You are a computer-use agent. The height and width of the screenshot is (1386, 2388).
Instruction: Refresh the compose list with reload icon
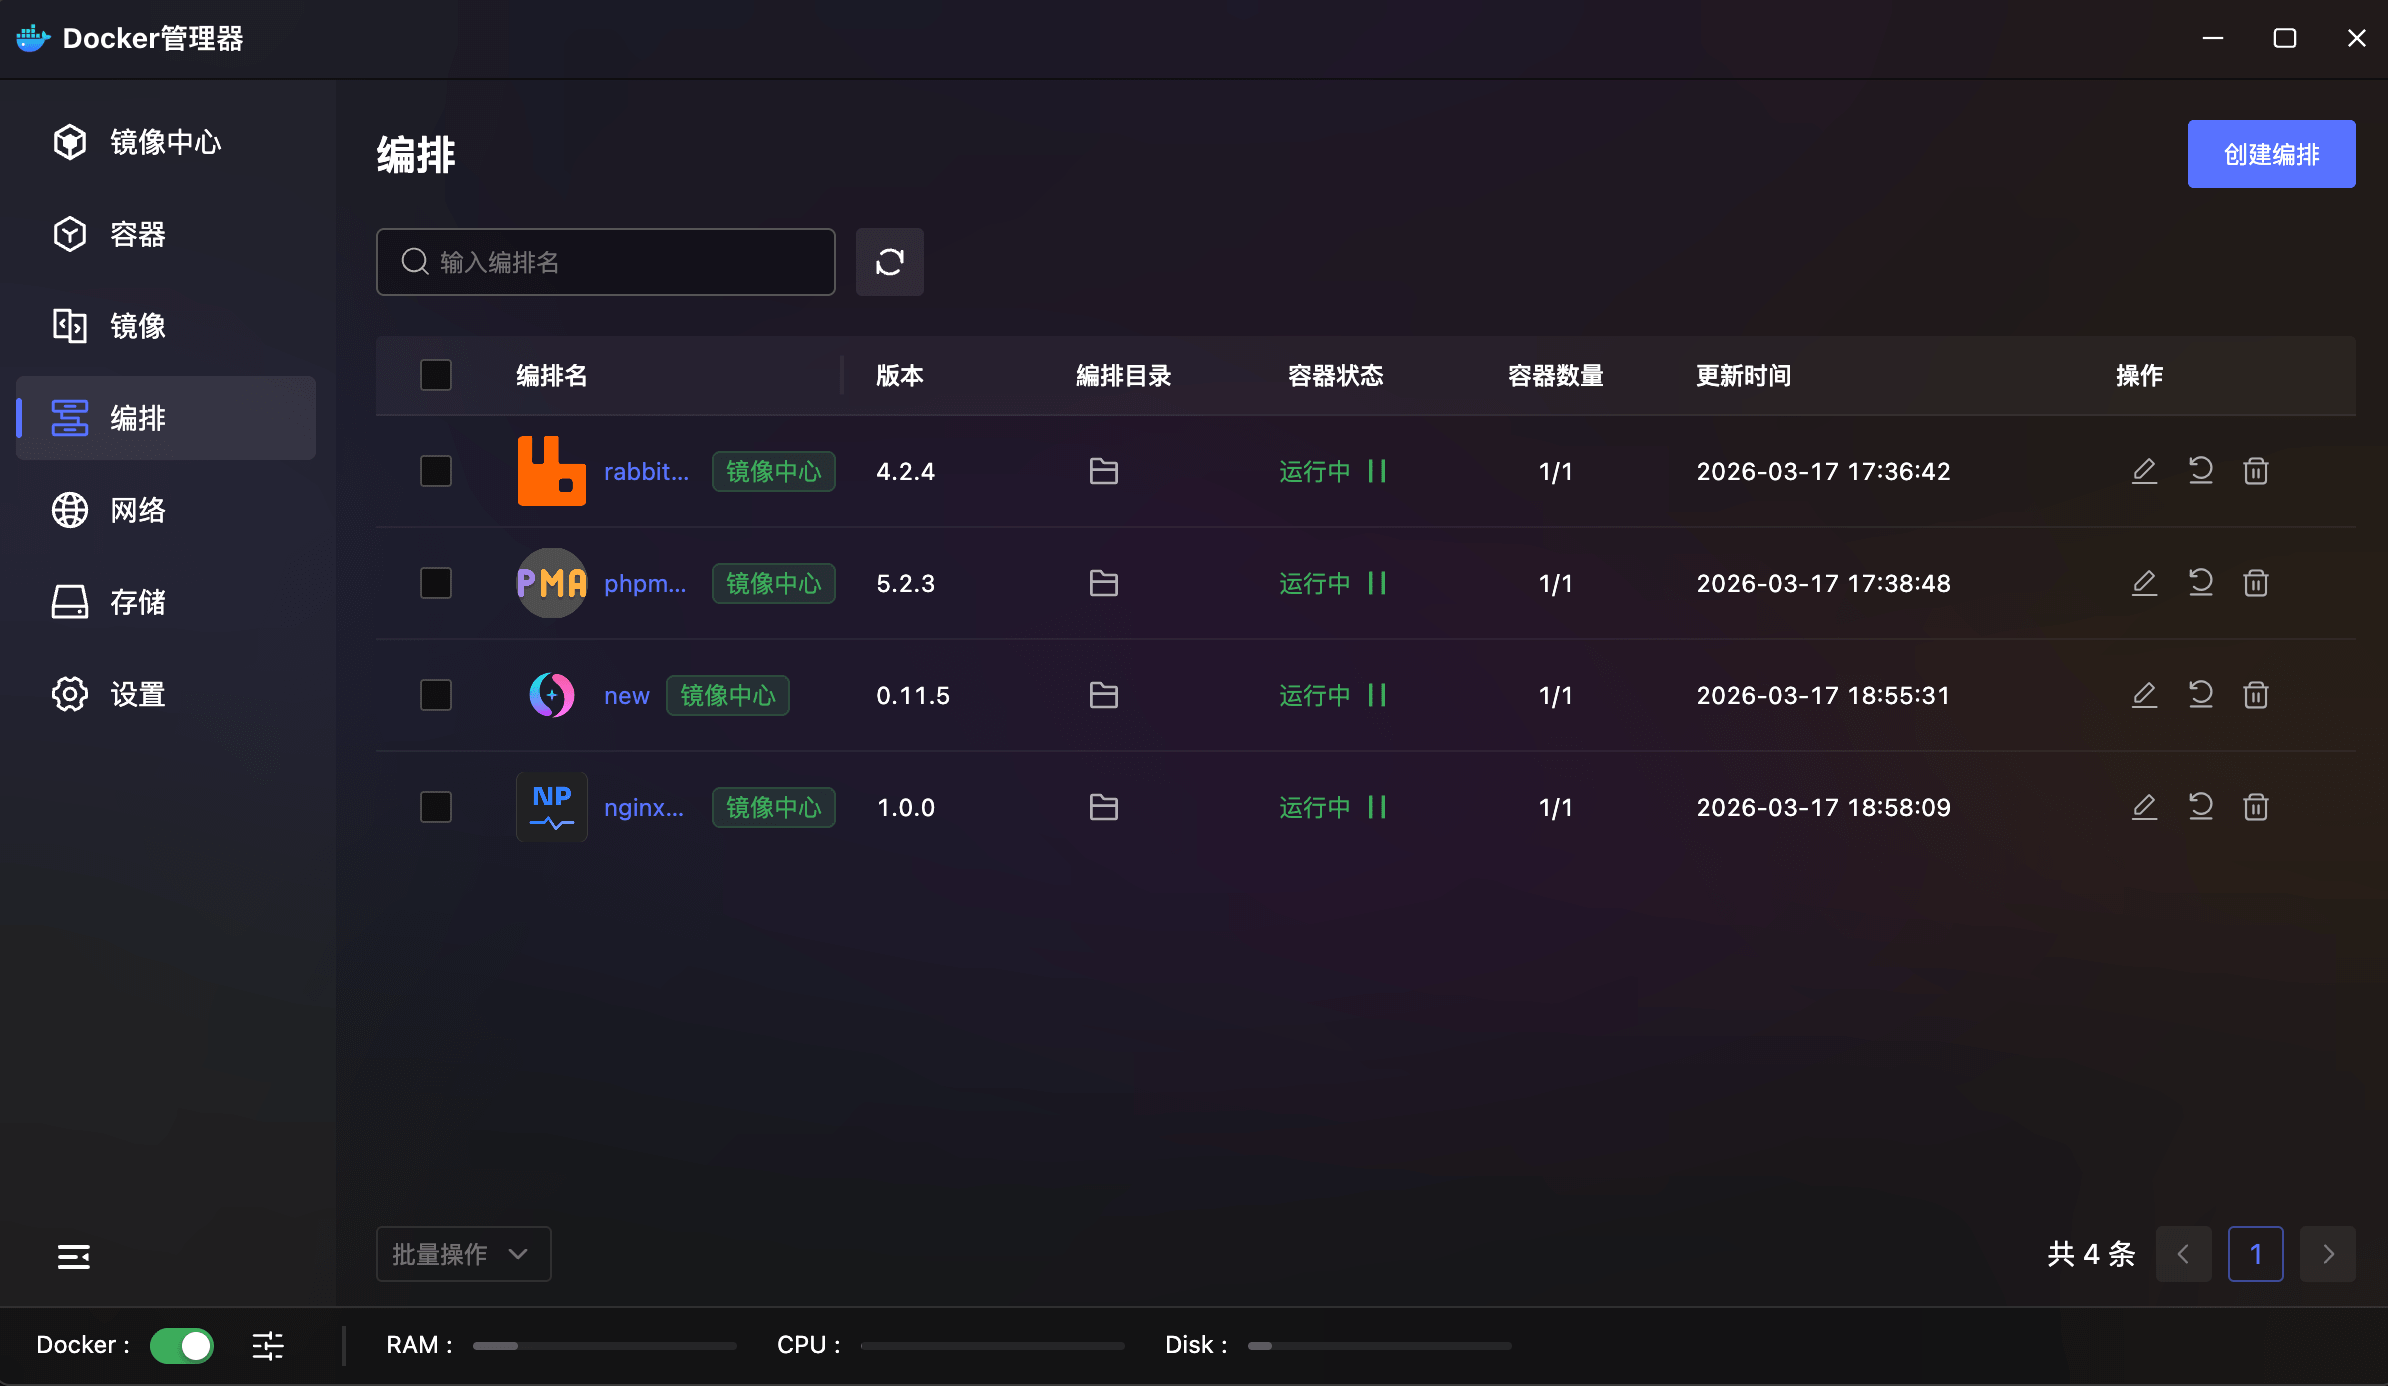click(889, 262)
